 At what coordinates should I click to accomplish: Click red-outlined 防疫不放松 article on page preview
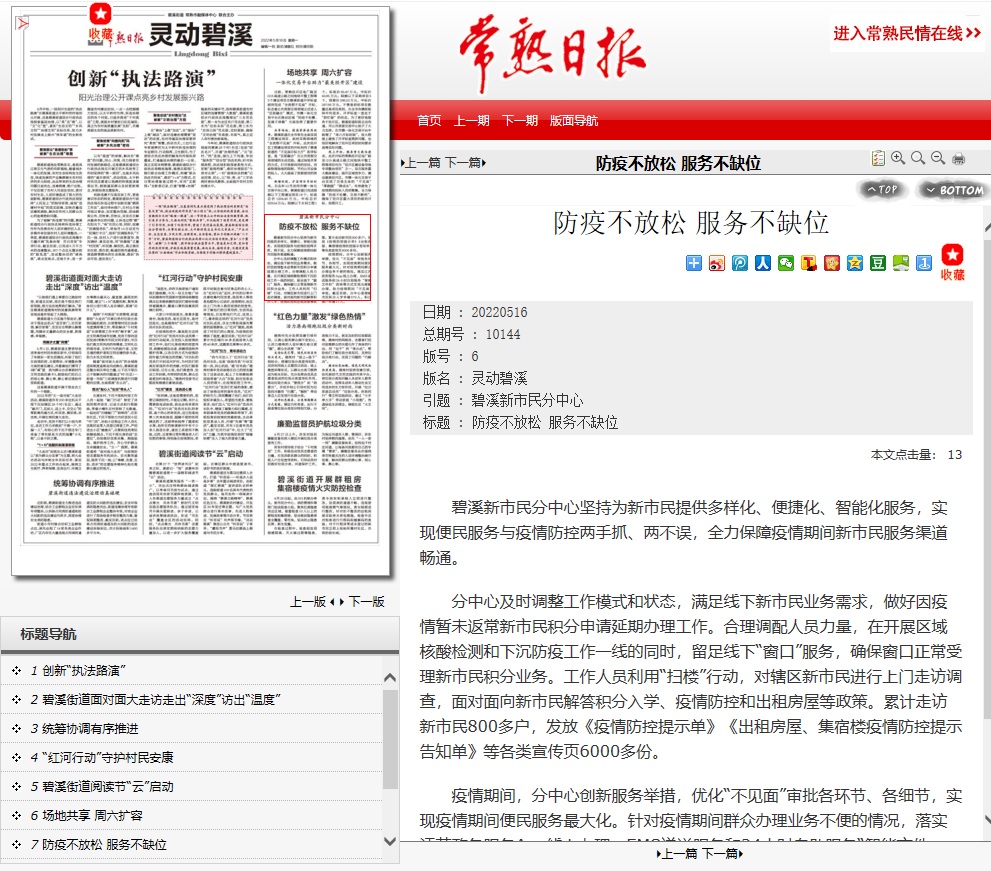pyautogui.click(x=317, y=257)
